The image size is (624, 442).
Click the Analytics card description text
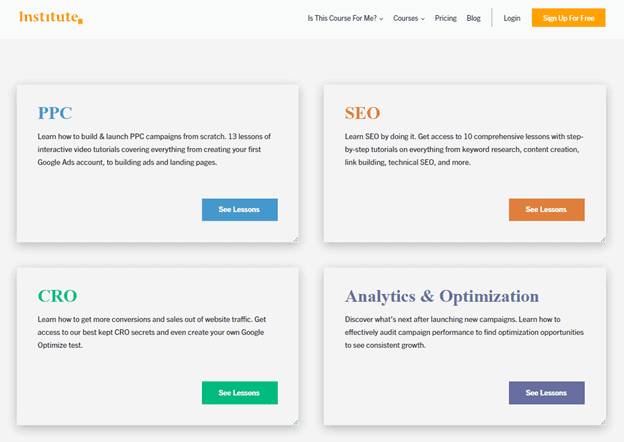pos(464,332)
